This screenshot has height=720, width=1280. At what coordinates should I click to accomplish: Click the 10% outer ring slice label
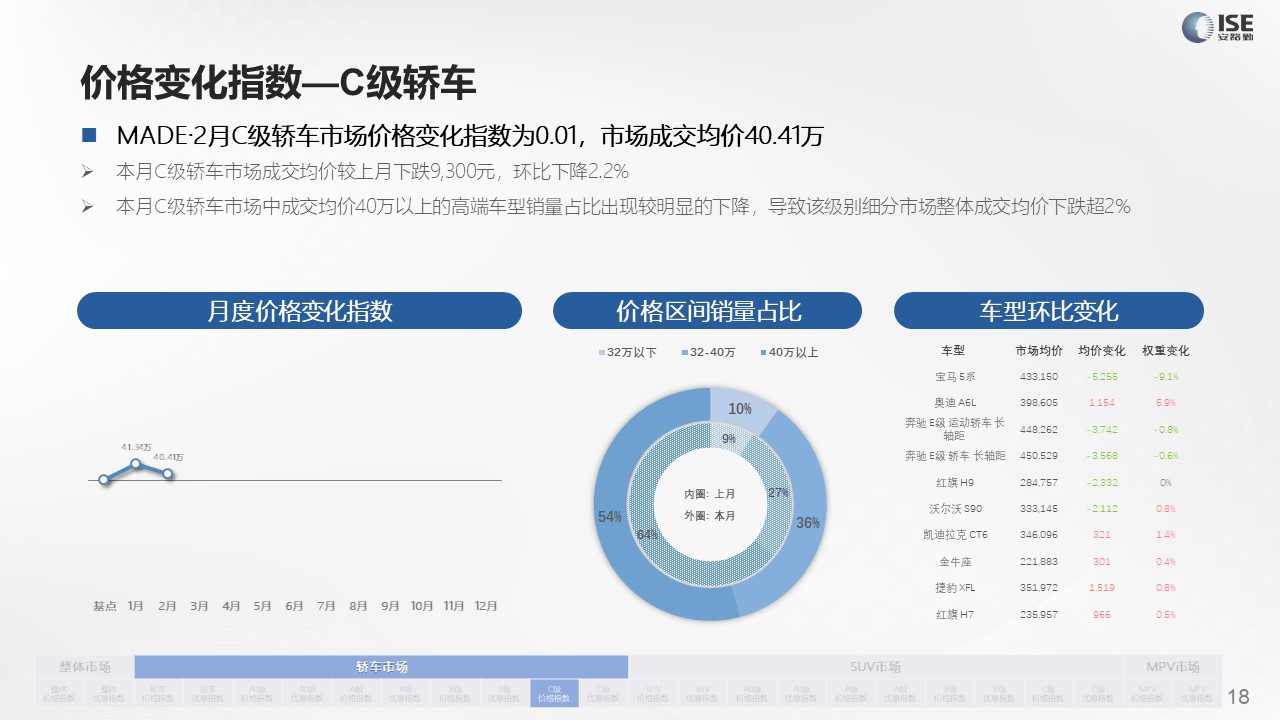pyautogui.click(x=740, y=409)
